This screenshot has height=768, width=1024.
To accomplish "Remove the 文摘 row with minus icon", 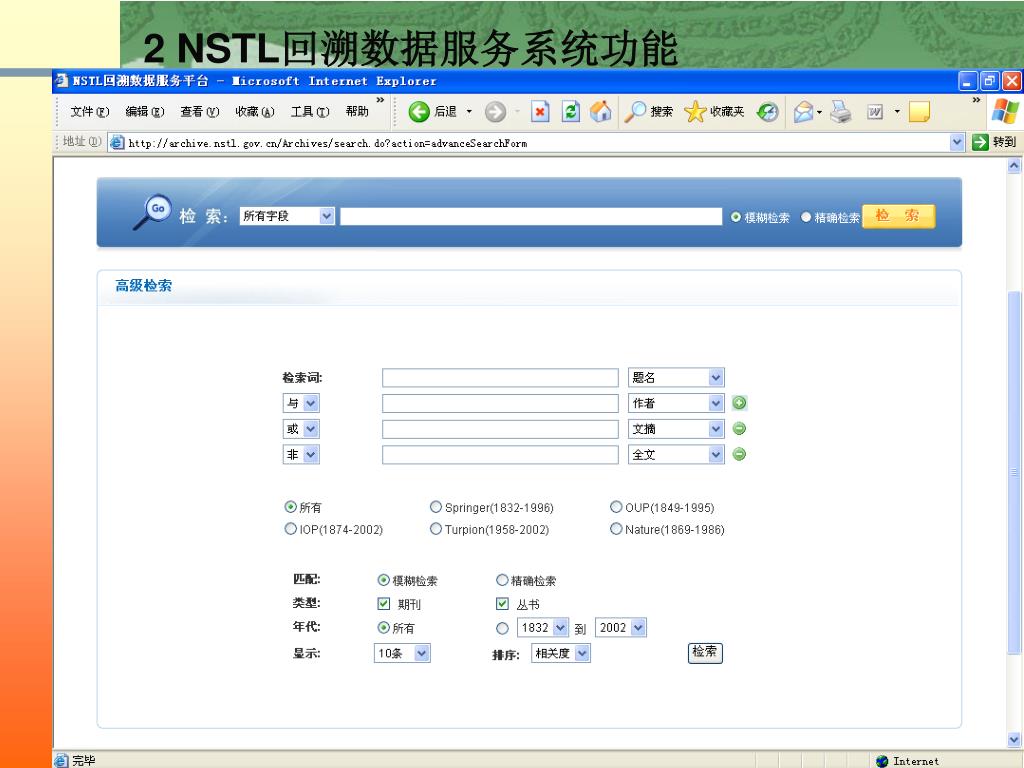I will point(739,428).
